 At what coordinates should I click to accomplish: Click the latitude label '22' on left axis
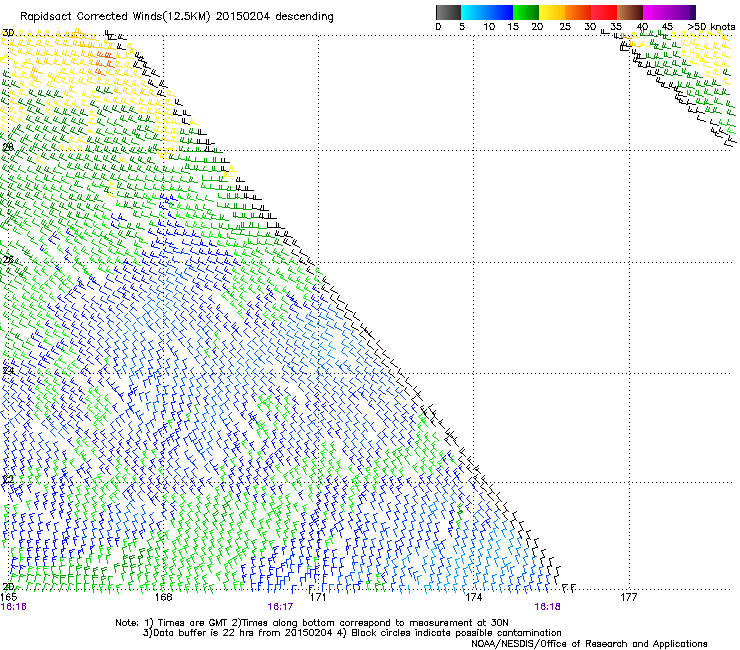coord(8,480)
